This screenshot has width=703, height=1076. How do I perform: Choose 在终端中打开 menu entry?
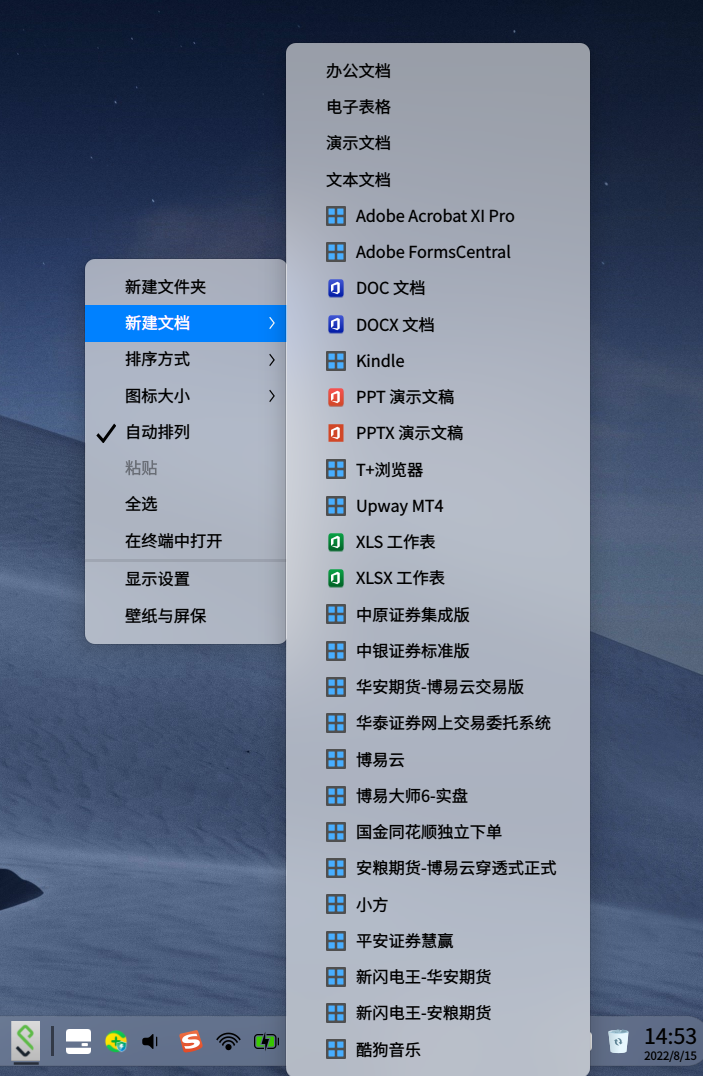(x=185, y=541)
